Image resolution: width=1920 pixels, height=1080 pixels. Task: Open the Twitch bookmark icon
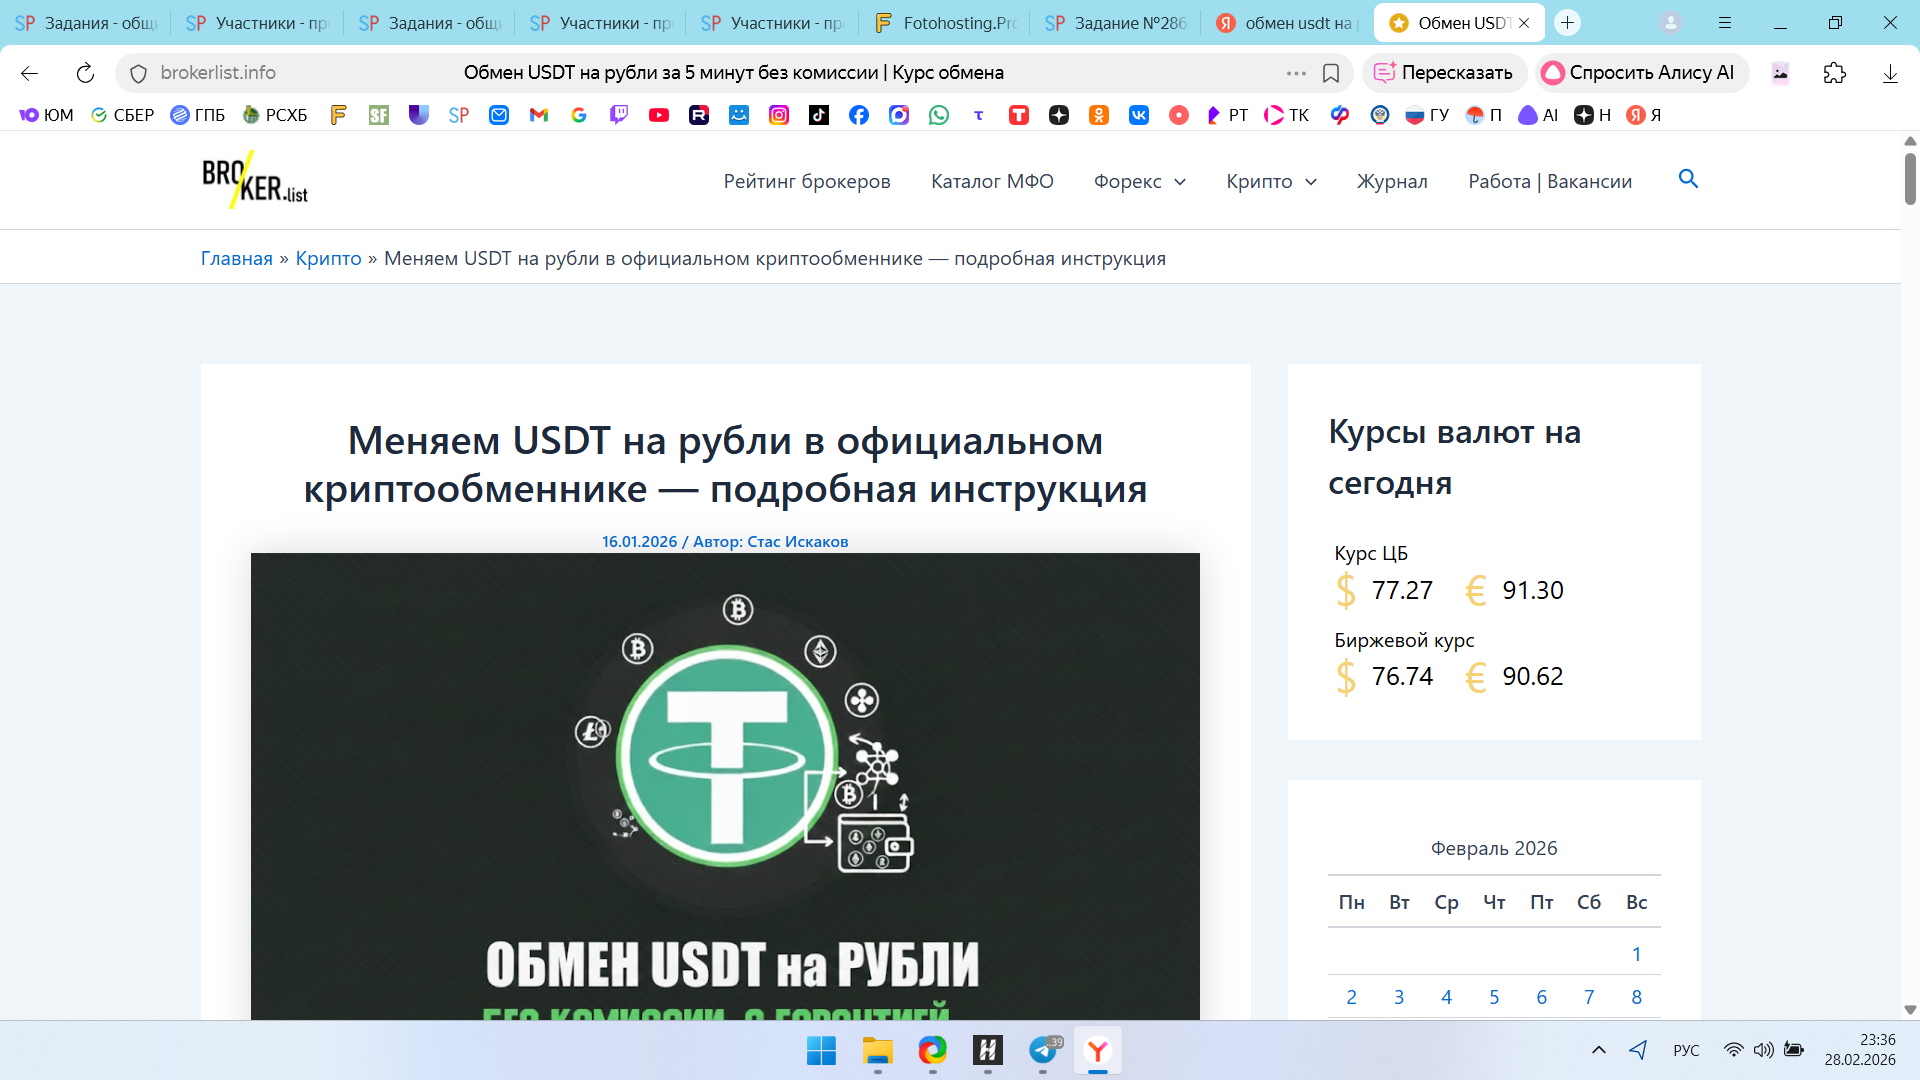tap(619, 115)
